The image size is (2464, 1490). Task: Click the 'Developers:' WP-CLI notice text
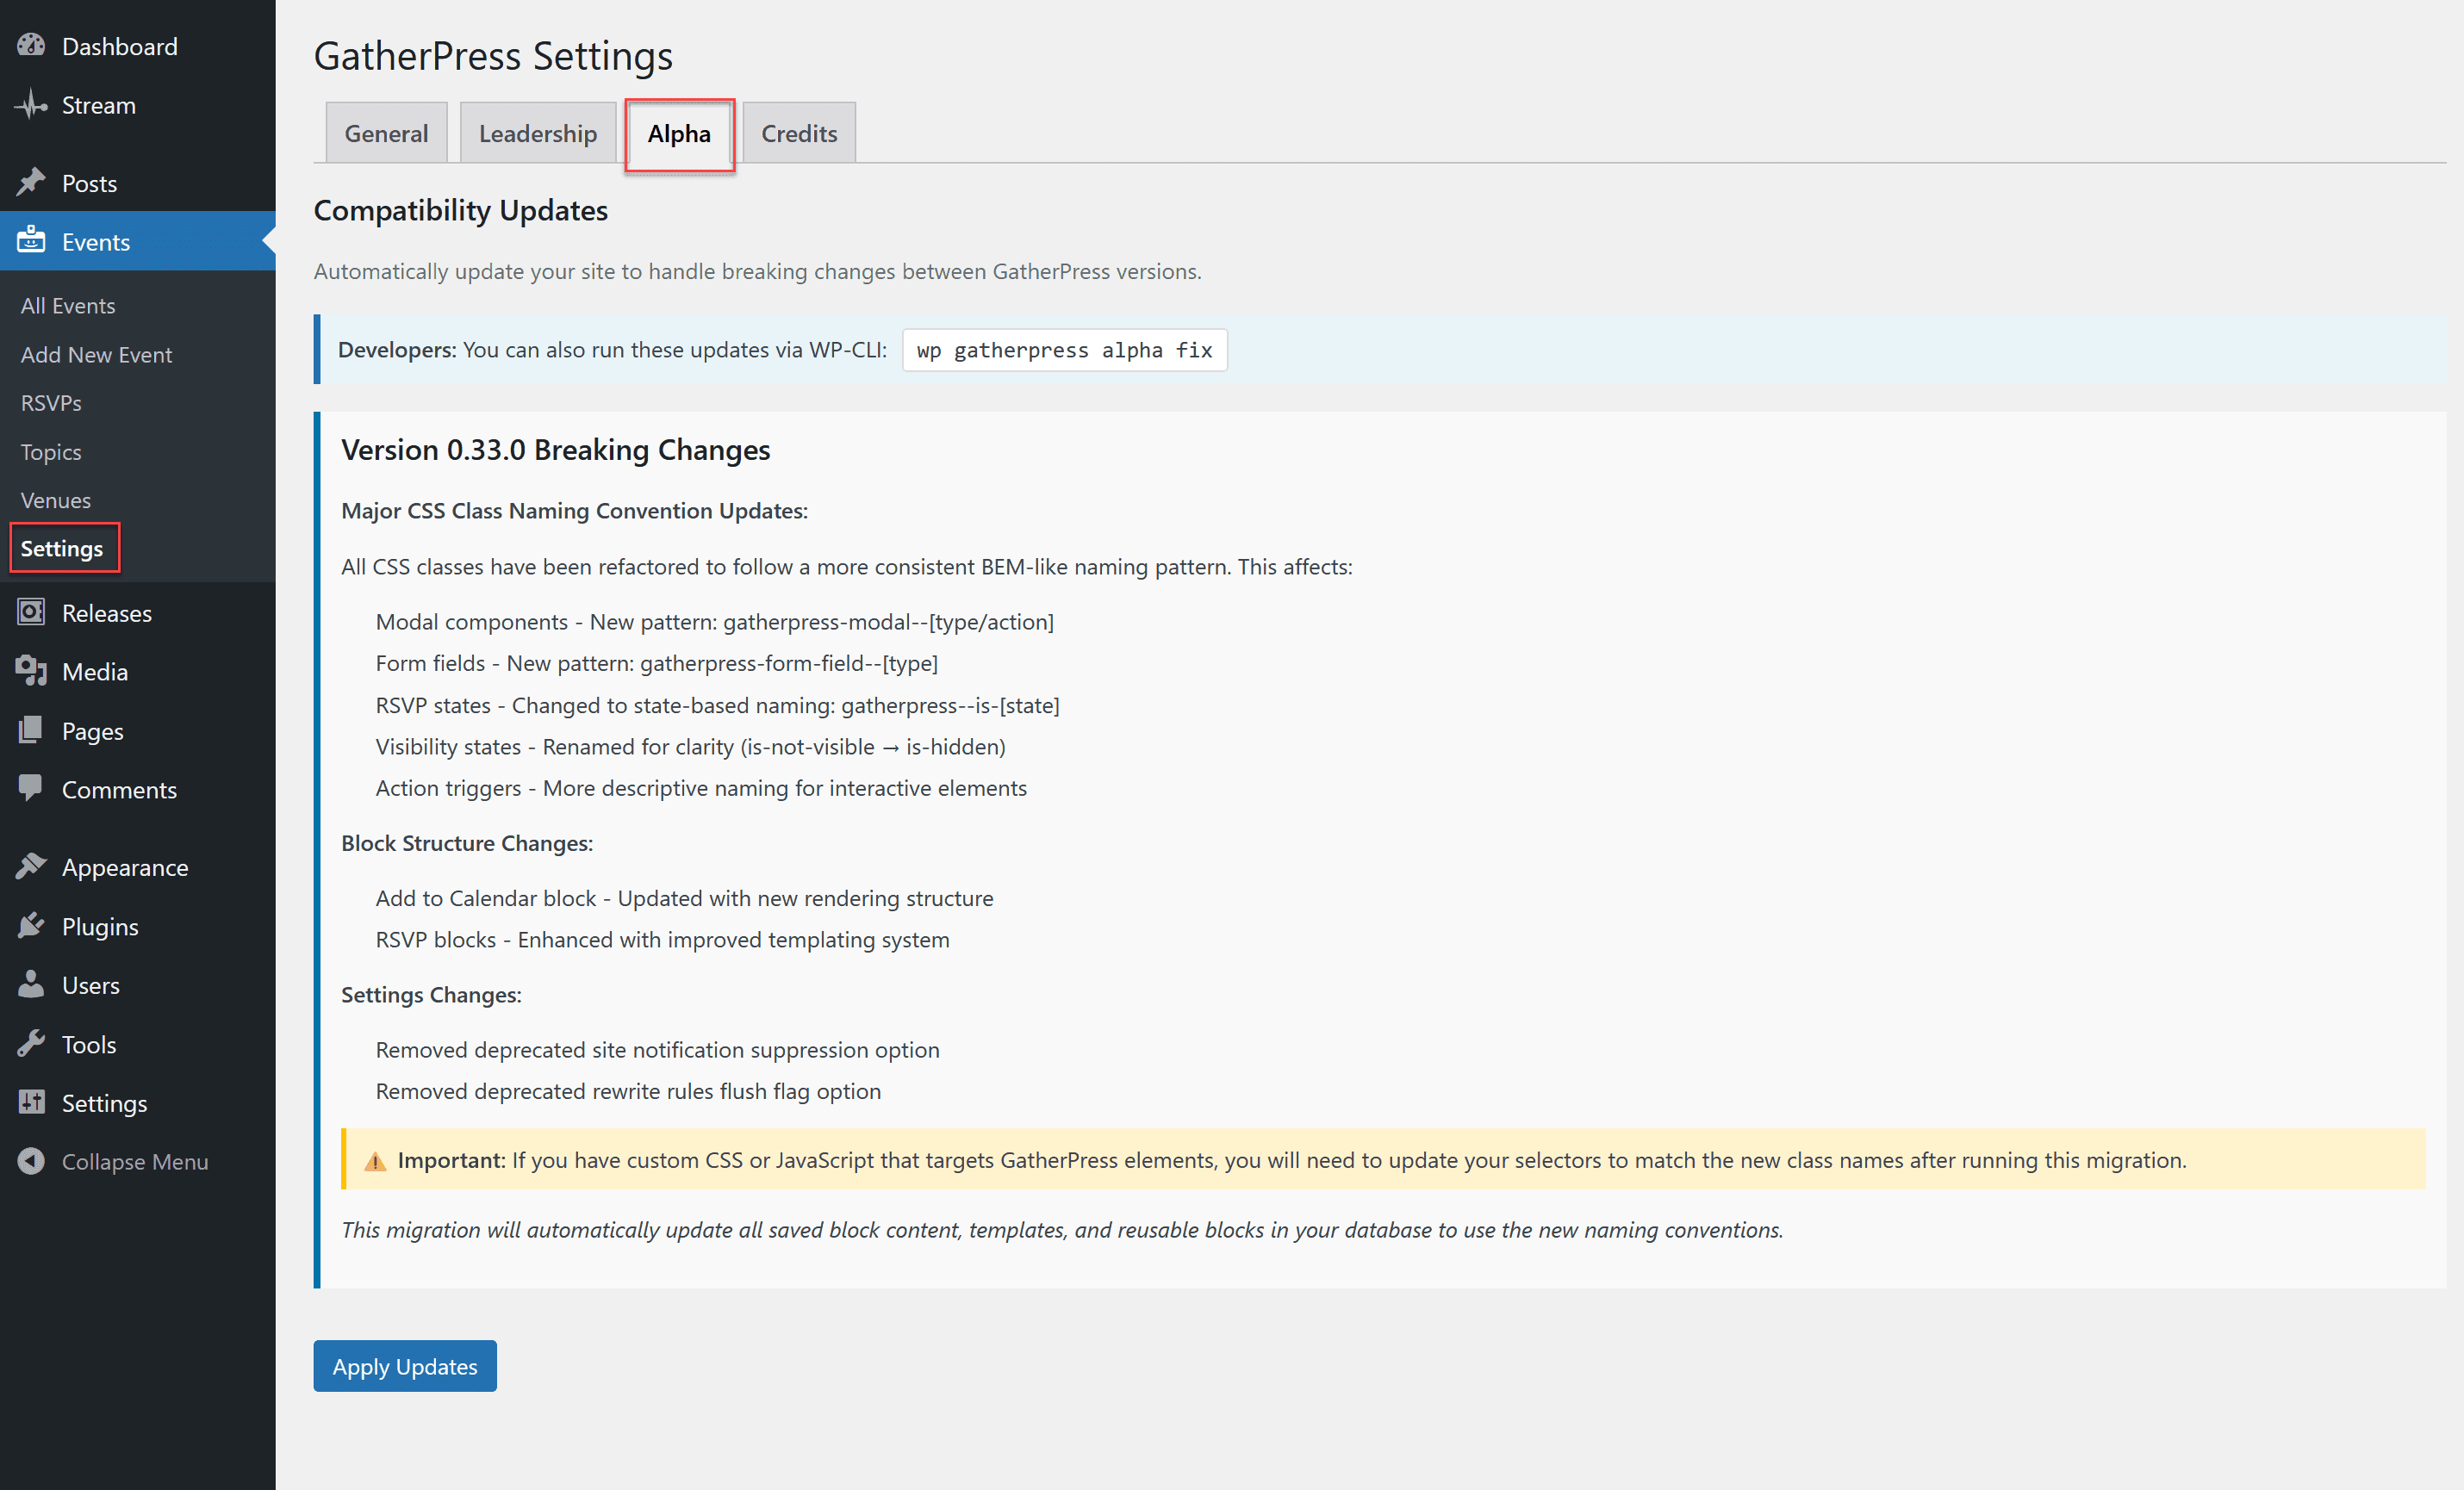coord(612,350)
